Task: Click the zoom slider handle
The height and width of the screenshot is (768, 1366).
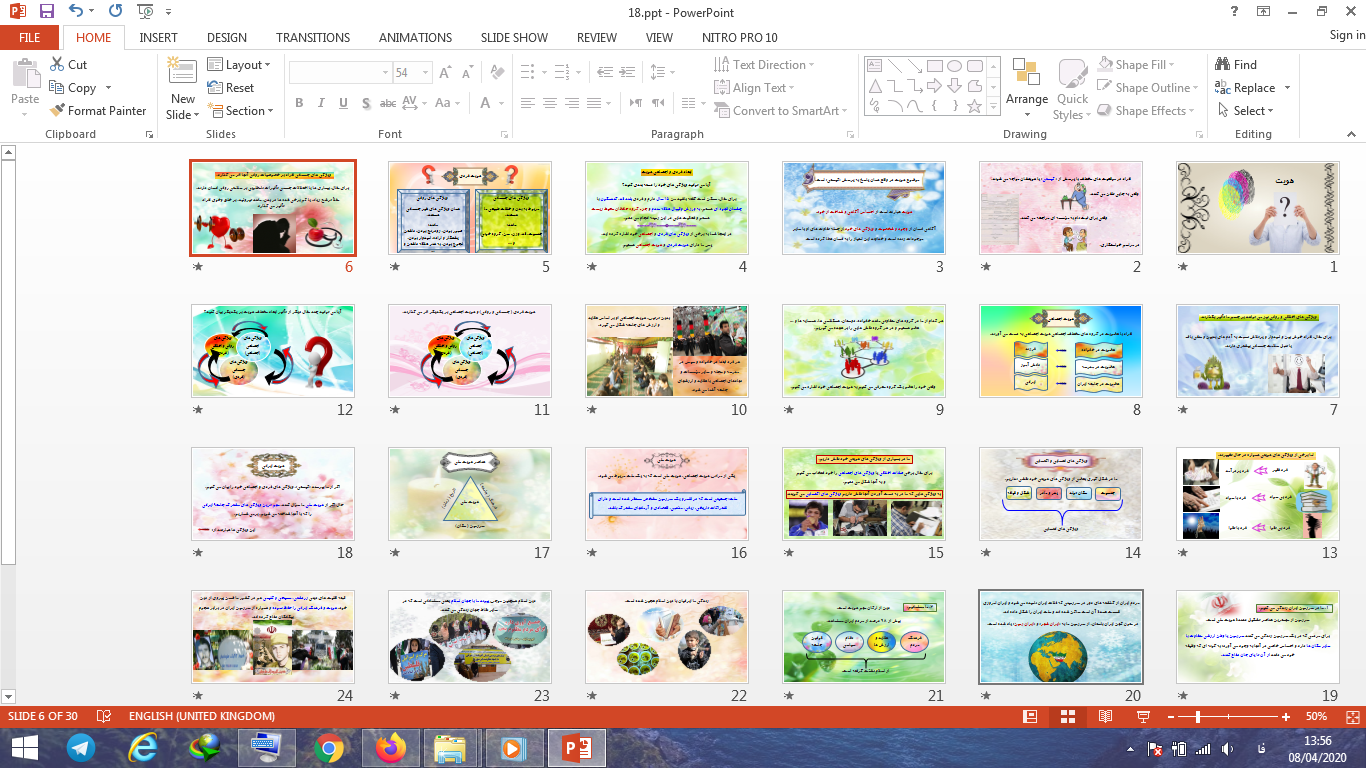Action: coord(1198,717)
